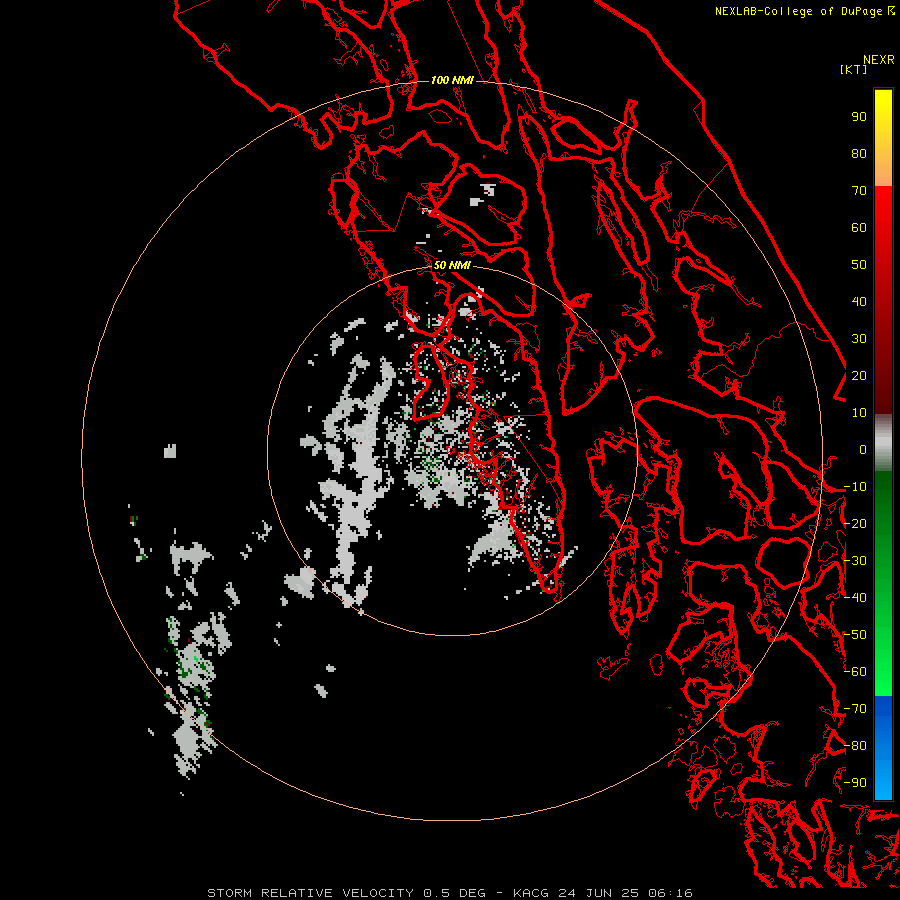Click the -80 value on velocity scale
900x900 pixels.
tap(855, 746)
